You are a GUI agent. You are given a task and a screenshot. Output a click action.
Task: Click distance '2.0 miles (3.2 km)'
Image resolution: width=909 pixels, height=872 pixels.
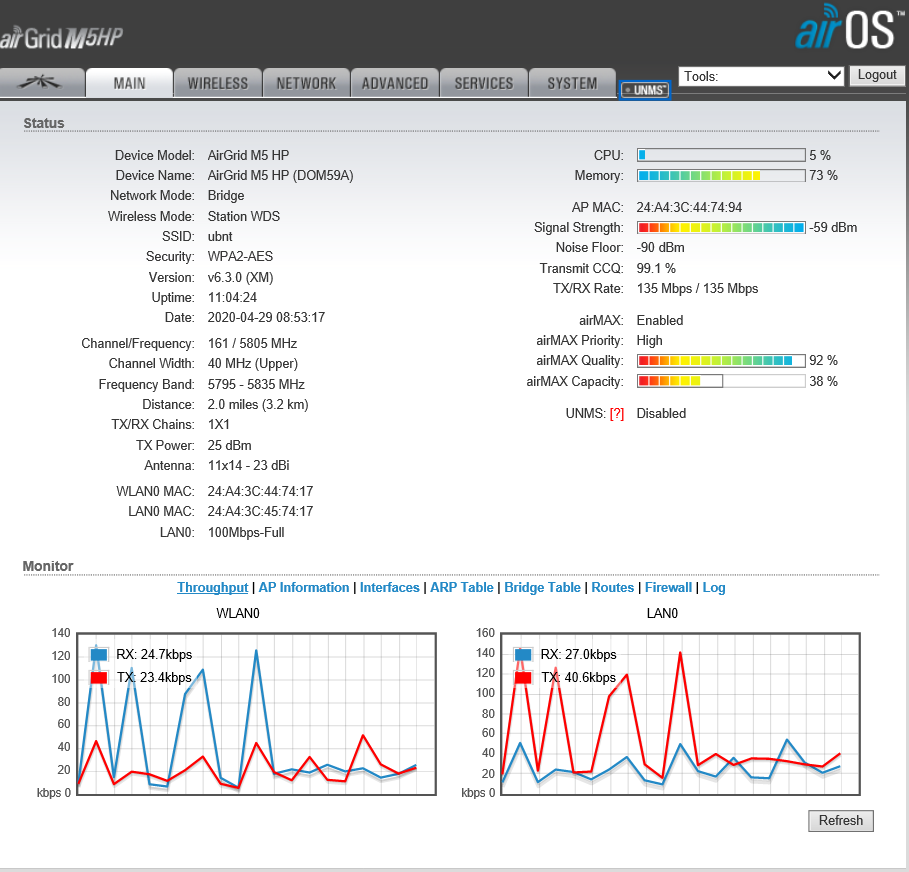(258, 404)
